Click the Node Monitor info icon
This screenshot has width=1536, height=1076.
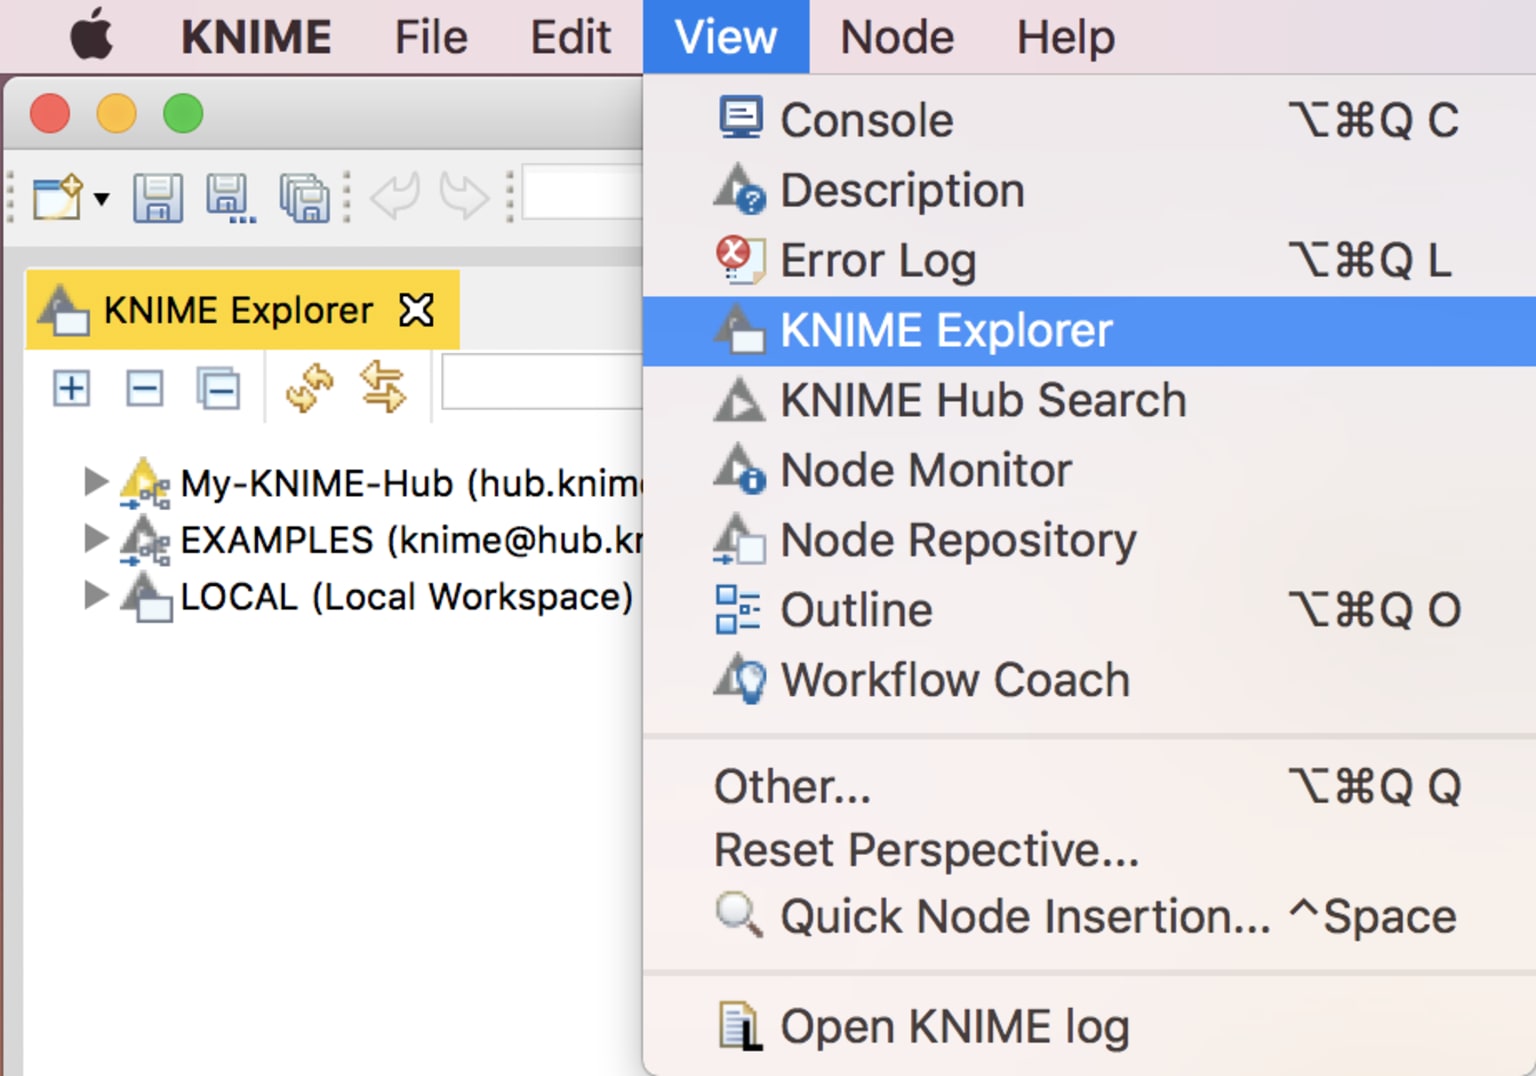740,469
